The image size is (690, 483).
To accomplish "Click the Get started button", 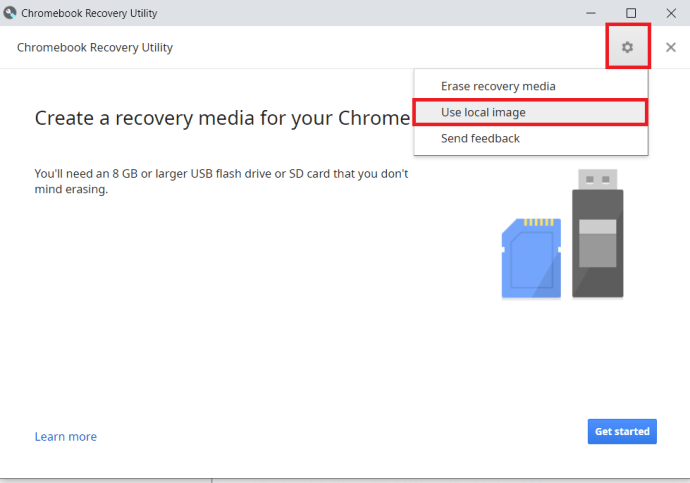I will coord(622,432).
